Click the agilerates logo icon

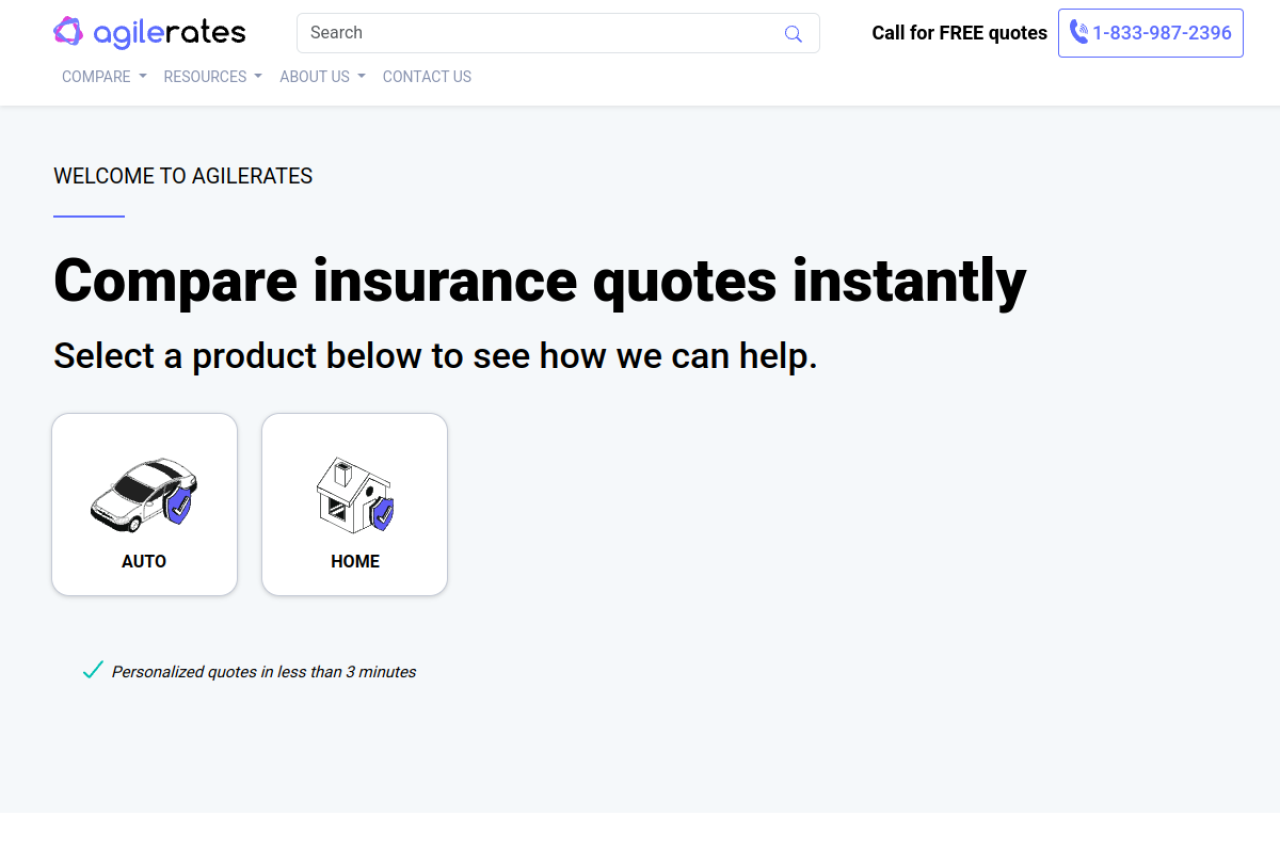pos(68,32)
